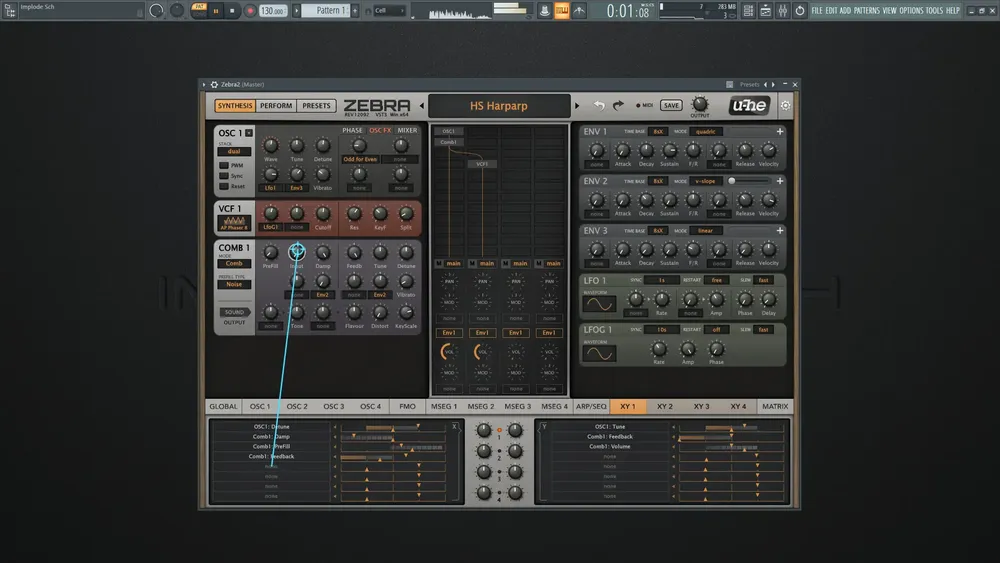Click the undo arrow in Zebra header
1000x563 pixels.
pos(599,105)
